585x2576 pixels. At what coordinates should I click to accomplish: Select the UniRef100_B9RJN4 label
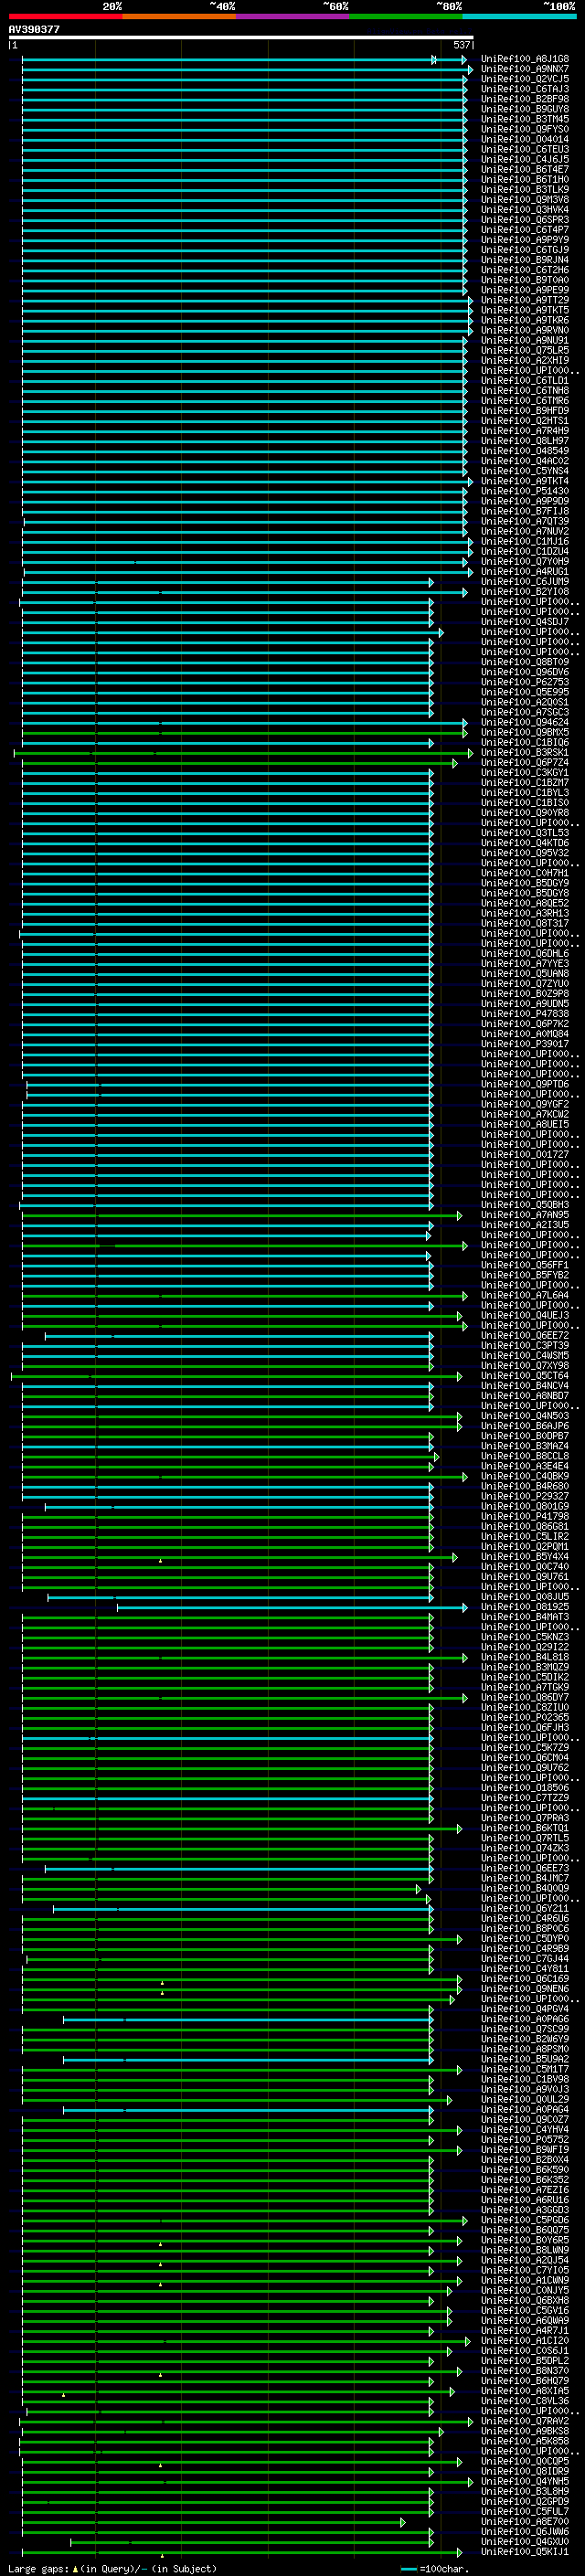pos(525,260)
